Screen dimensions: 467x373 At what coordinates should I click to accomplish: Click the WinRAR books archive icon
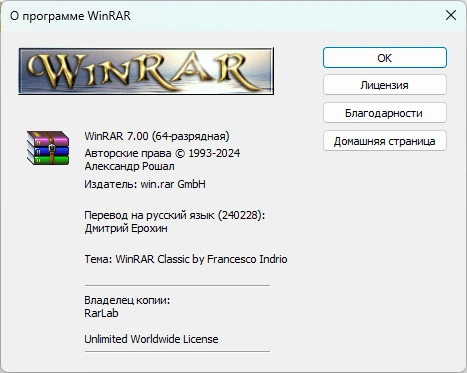[x=48, y=148]
